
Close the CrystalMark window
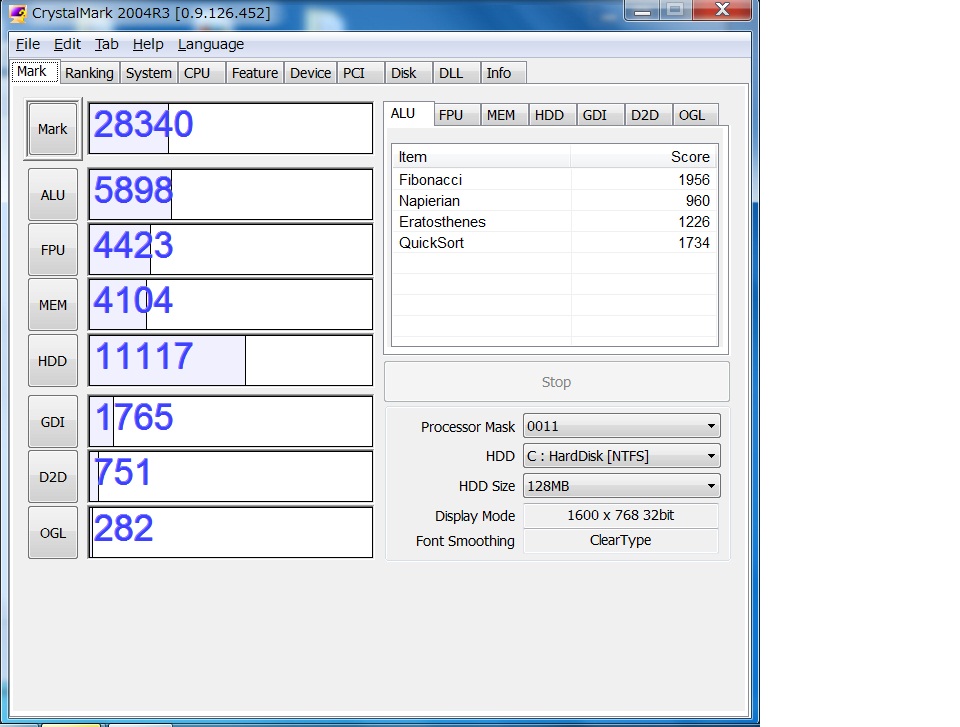(722, 9)
